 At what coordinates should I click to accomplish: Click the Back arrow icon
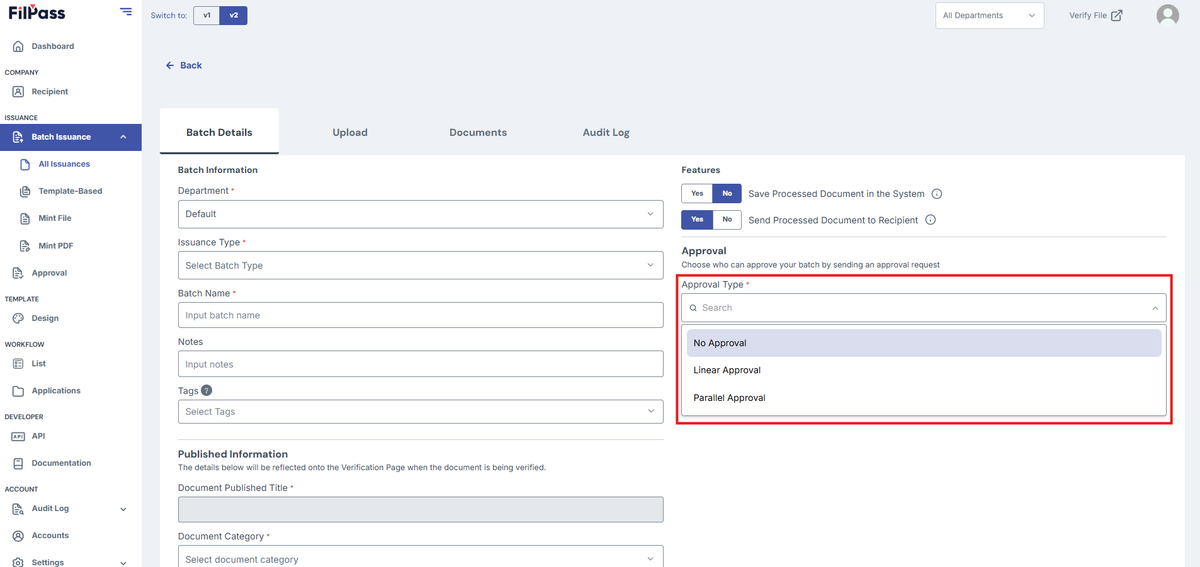coord(170,65)
